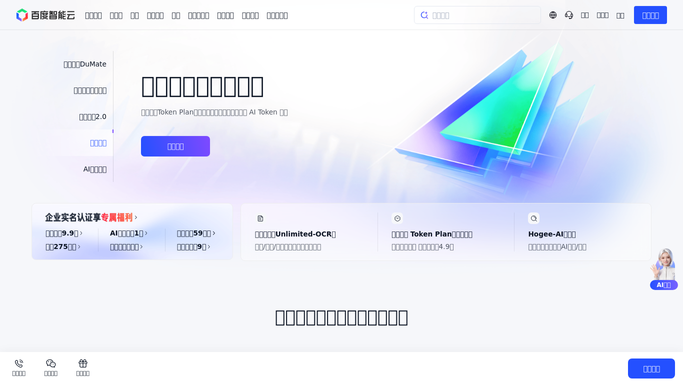Click the icon above Token Plan card
This screenshot has height=384, width=683.
point(397,219)
